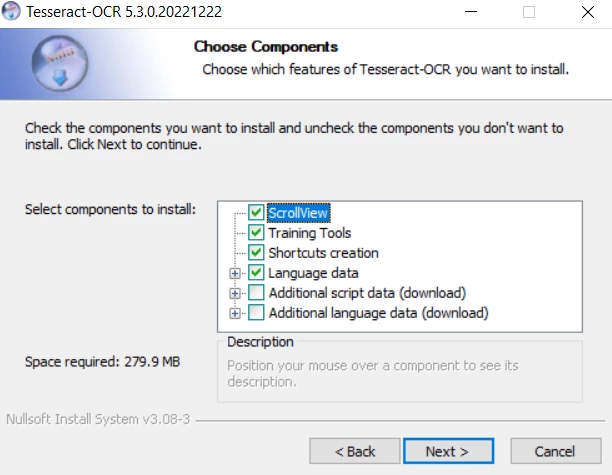Click the Choose Components heading
612x475 pixels.
tap(266, 46)
